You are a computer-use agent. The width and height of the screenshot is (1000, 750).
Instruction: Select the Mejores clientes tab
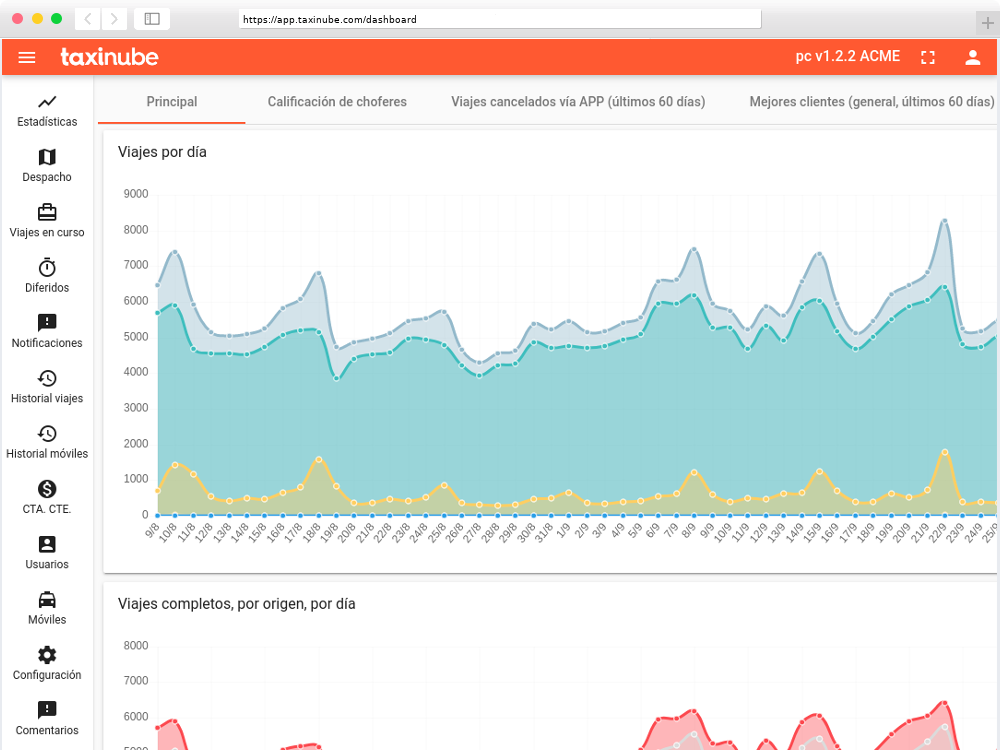[x=871, y=102]
